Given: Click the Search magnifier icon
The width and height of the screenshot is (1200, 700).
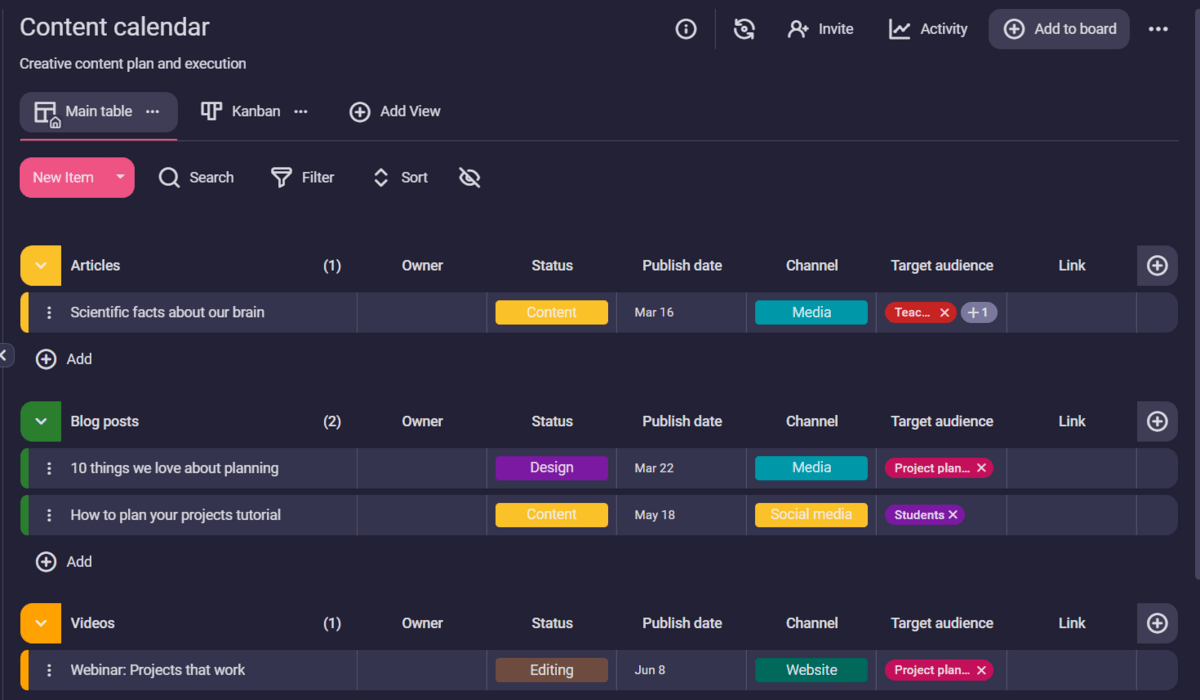Looking at the screenshot, I should point(169,178).
